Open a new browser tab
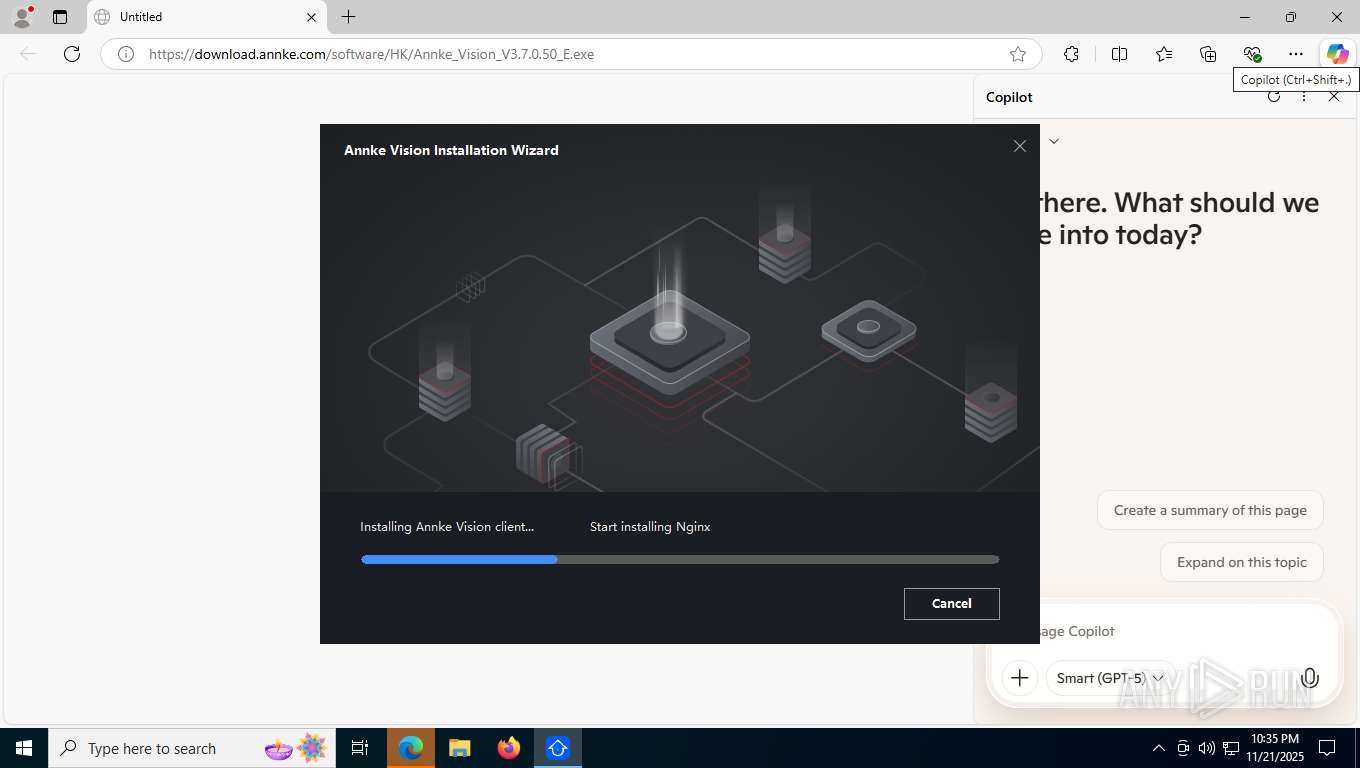Image resolution: width=1360 pixels, height=768 pixels. [x=348, y=17]
